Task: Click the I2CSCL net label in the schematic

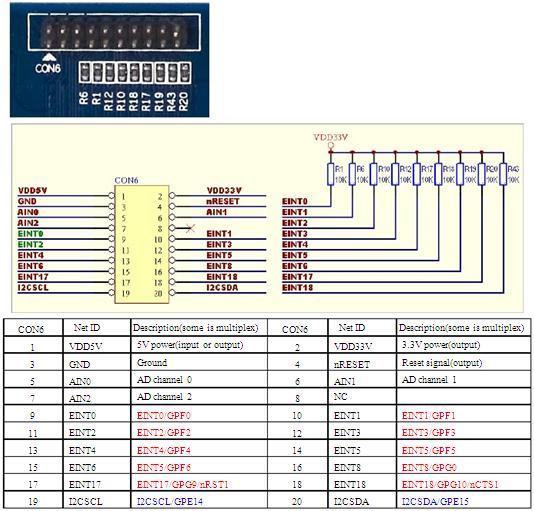Action: 33,288
